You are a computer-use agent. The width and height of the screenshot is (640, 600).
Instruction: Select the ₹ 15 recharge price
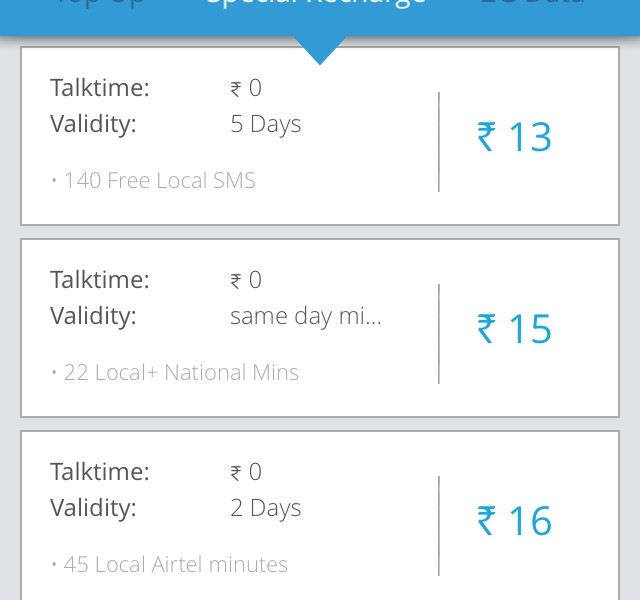coord(514,329)
